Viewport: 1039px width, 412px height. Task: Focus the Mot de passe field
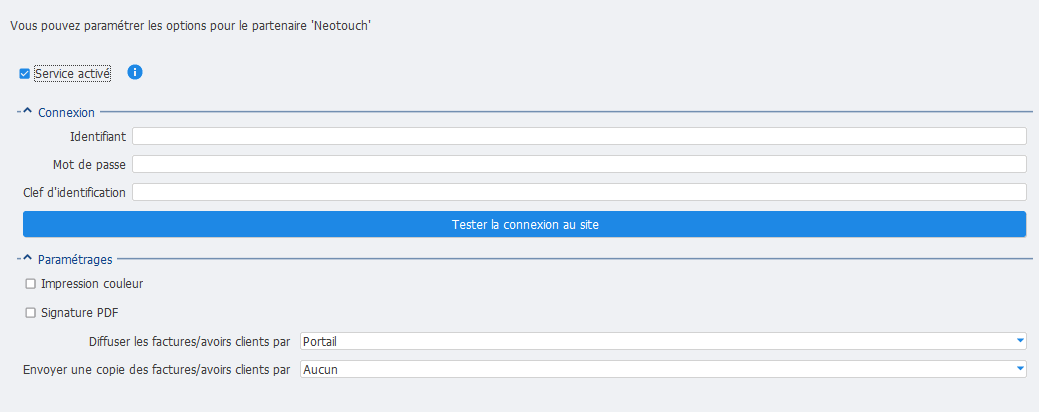click(579, 164)
